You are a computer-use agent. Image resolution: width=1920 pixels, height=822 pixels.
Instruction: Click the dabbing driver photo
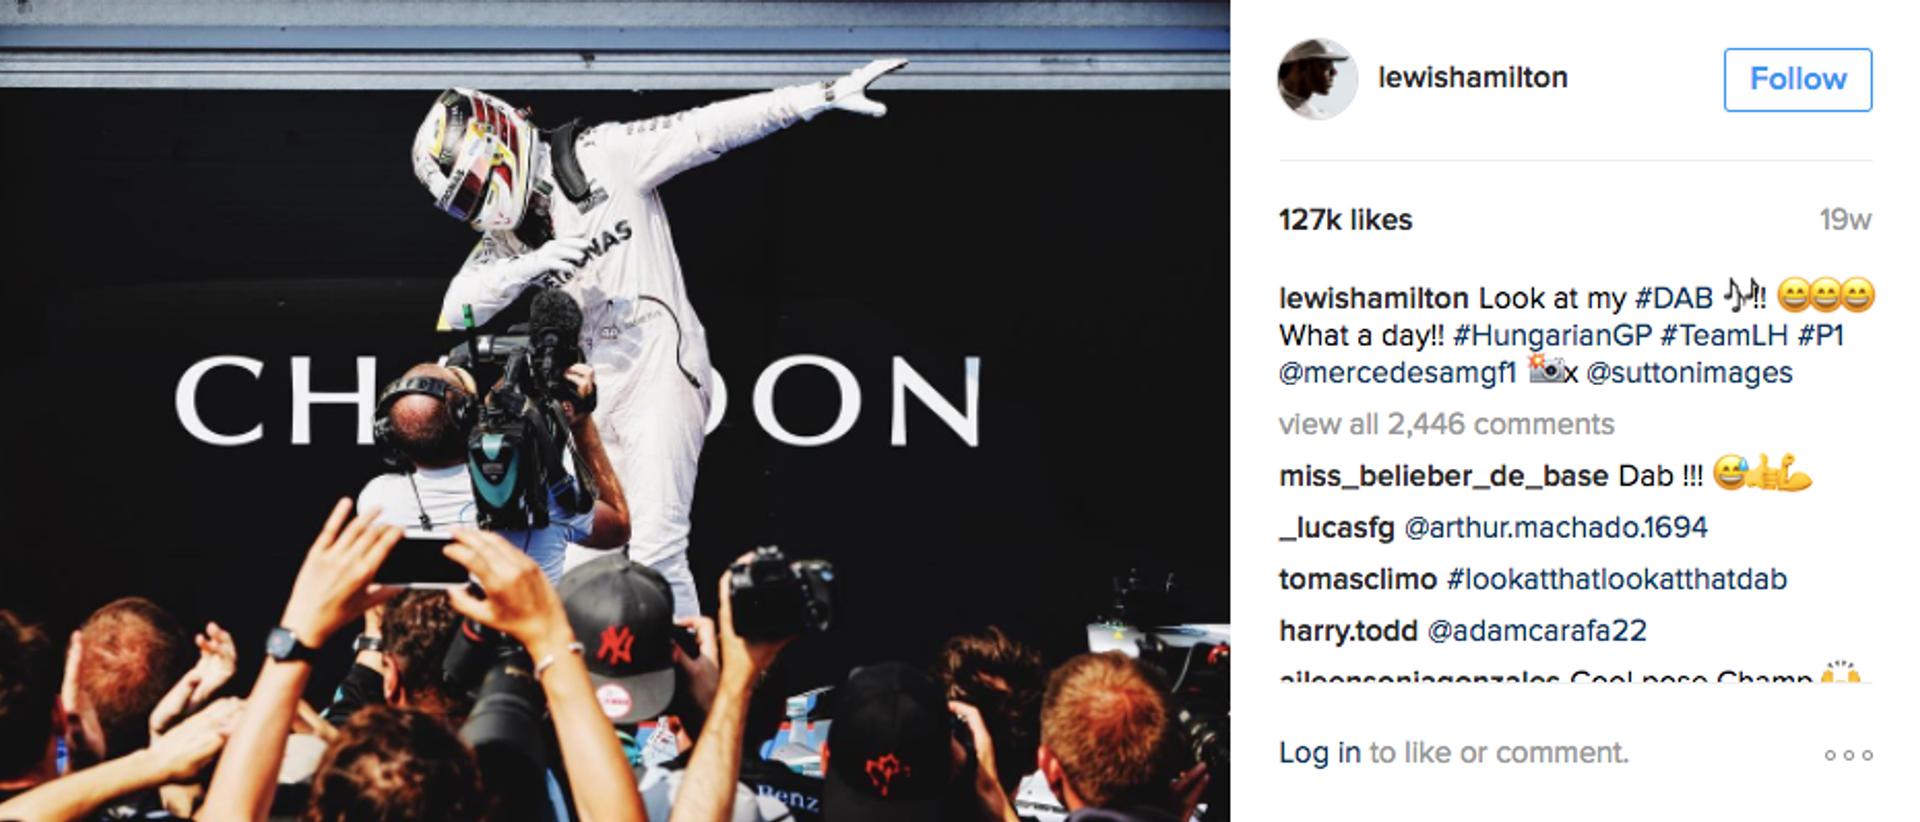tap(615, 411)
